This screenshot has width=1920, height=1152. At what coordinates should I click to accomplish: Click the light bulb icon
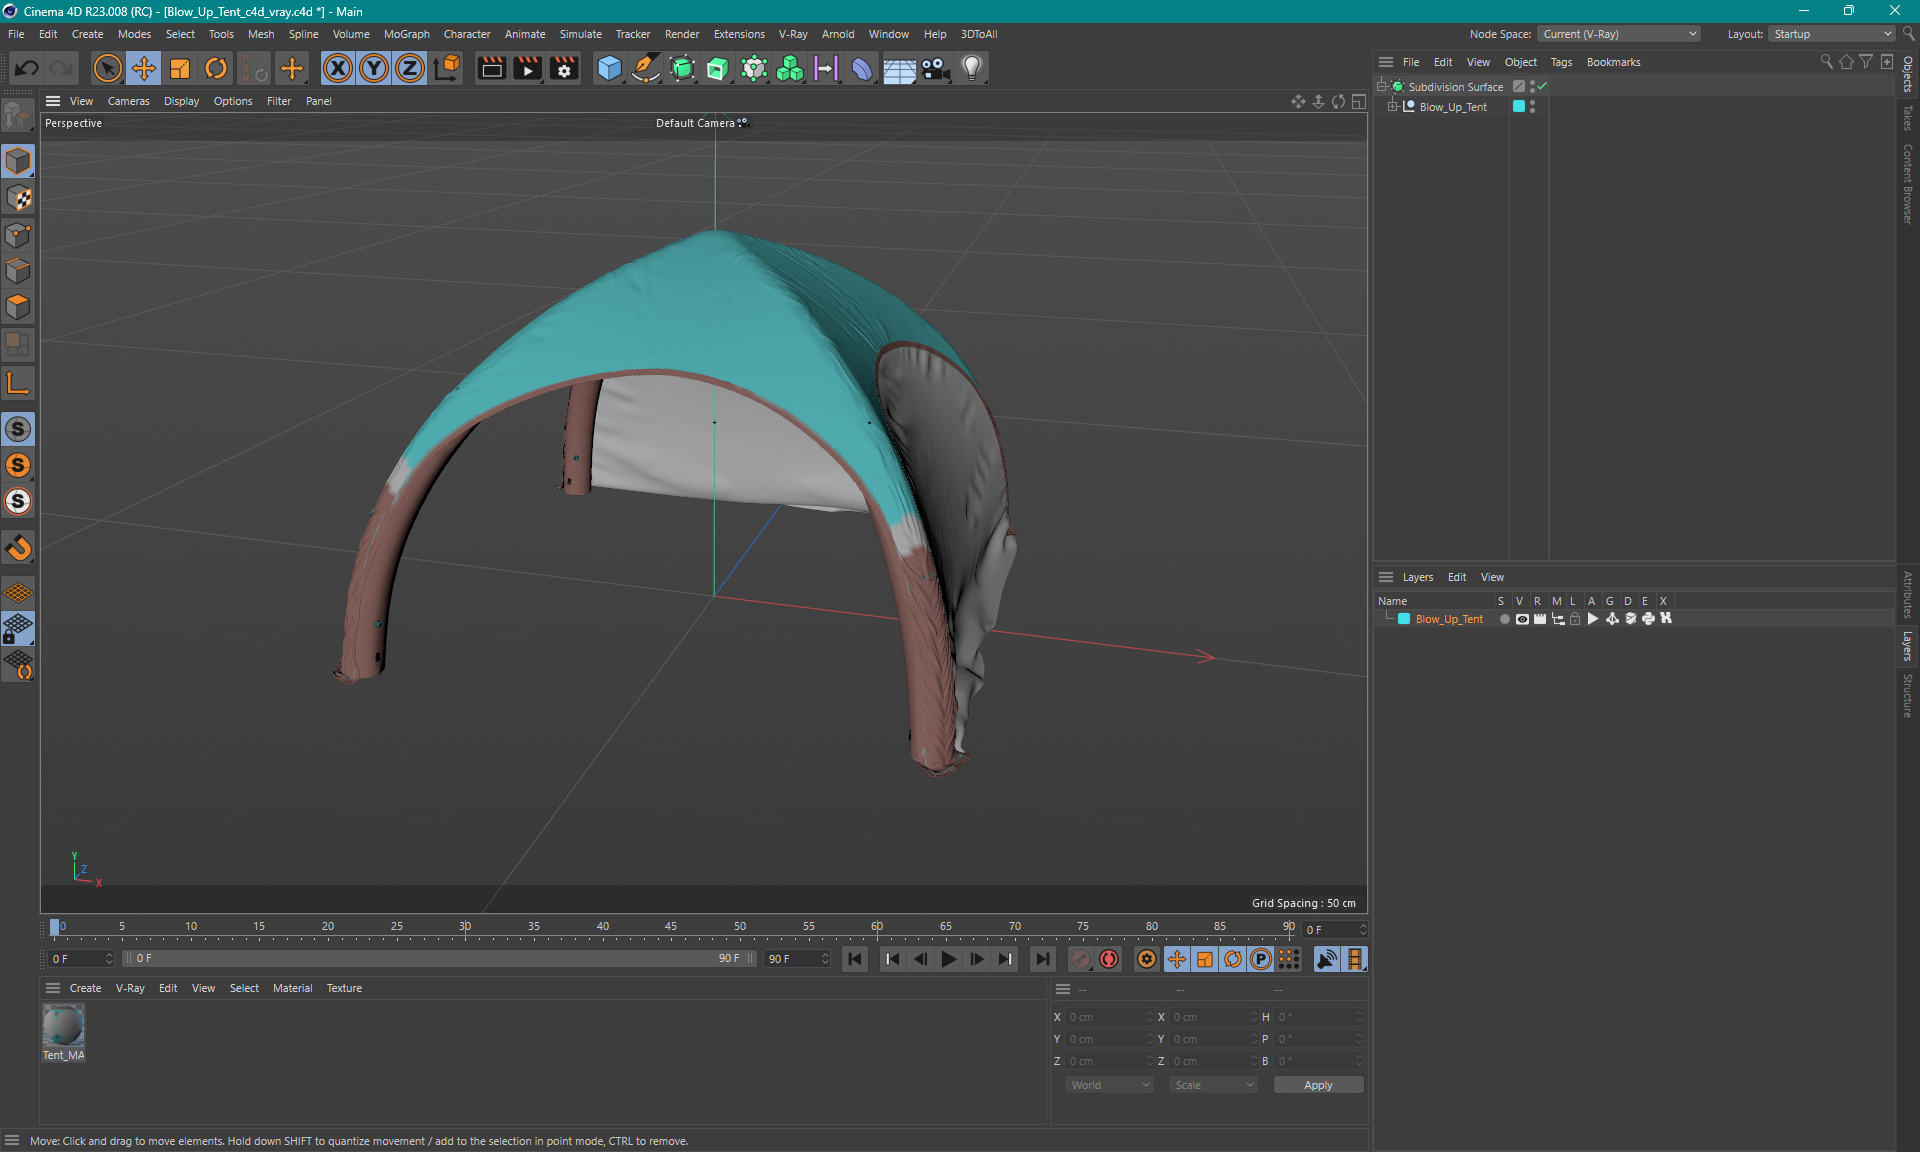(972, 68)
